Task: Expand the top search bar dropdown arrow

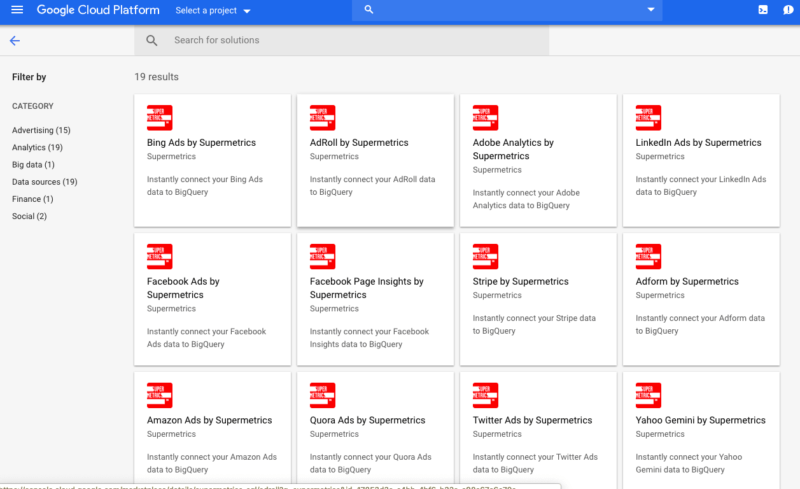Action: [x=651, y=10]
